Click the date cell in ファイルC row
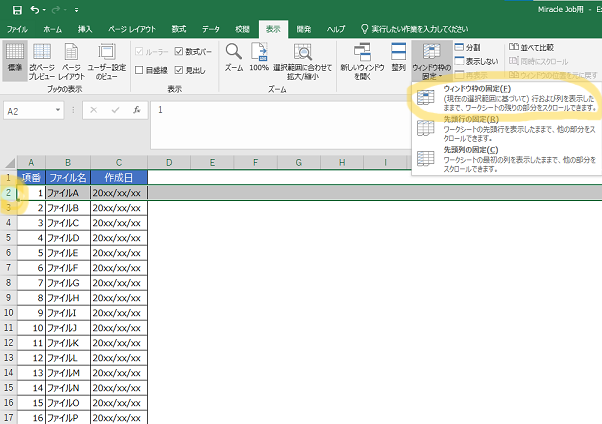The image size is (602, 424). [119, 223]
